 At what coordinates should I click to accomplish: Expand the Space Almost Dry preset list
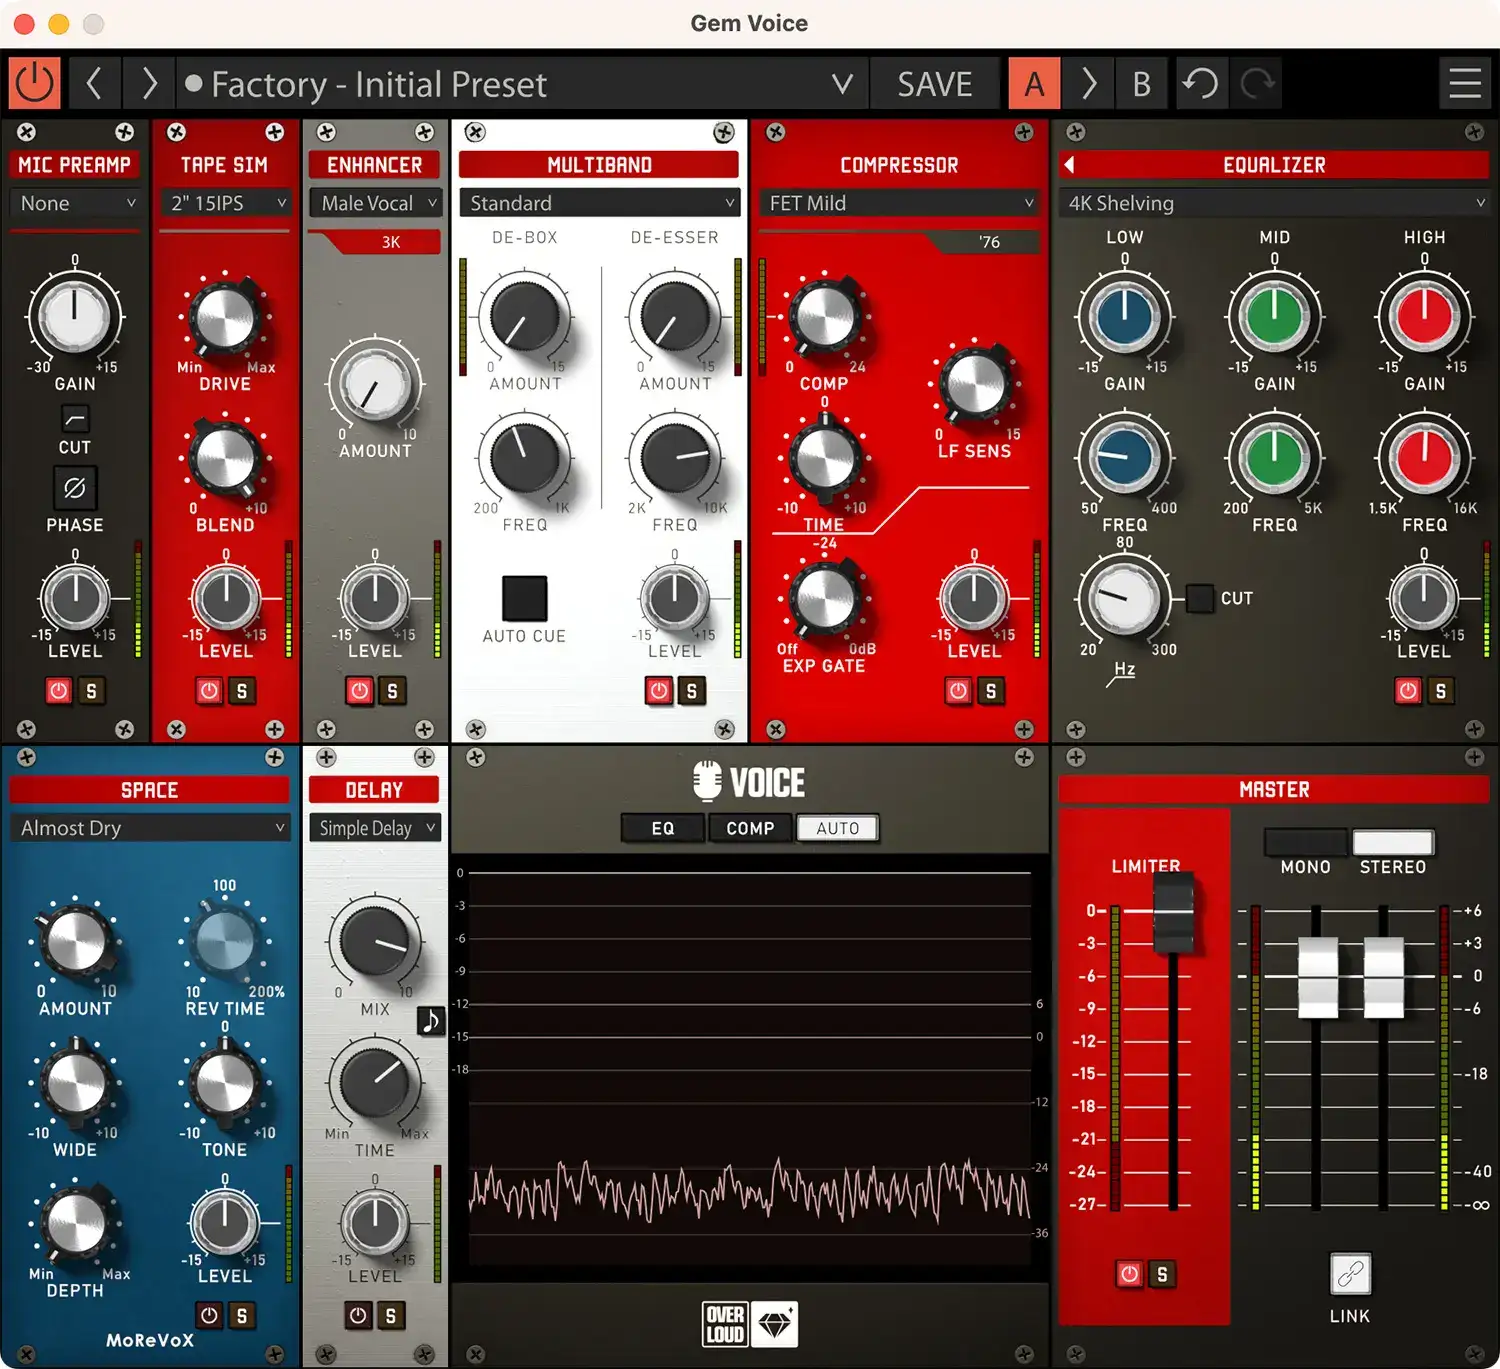(x=150, y=828)
